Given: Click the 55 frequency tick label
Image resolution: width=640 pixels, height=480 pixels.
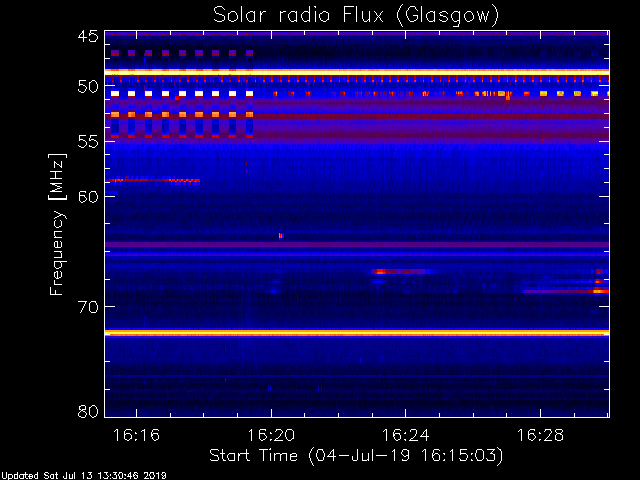Looking at the screenshot, I should [88, 142].
